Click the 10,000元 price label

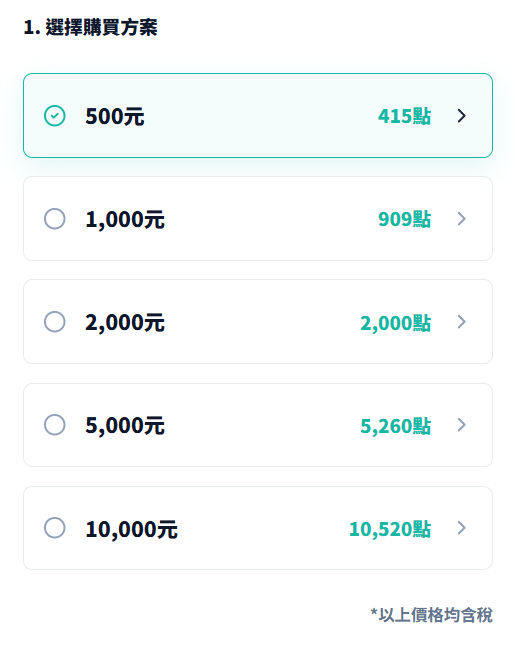(131, 529)
